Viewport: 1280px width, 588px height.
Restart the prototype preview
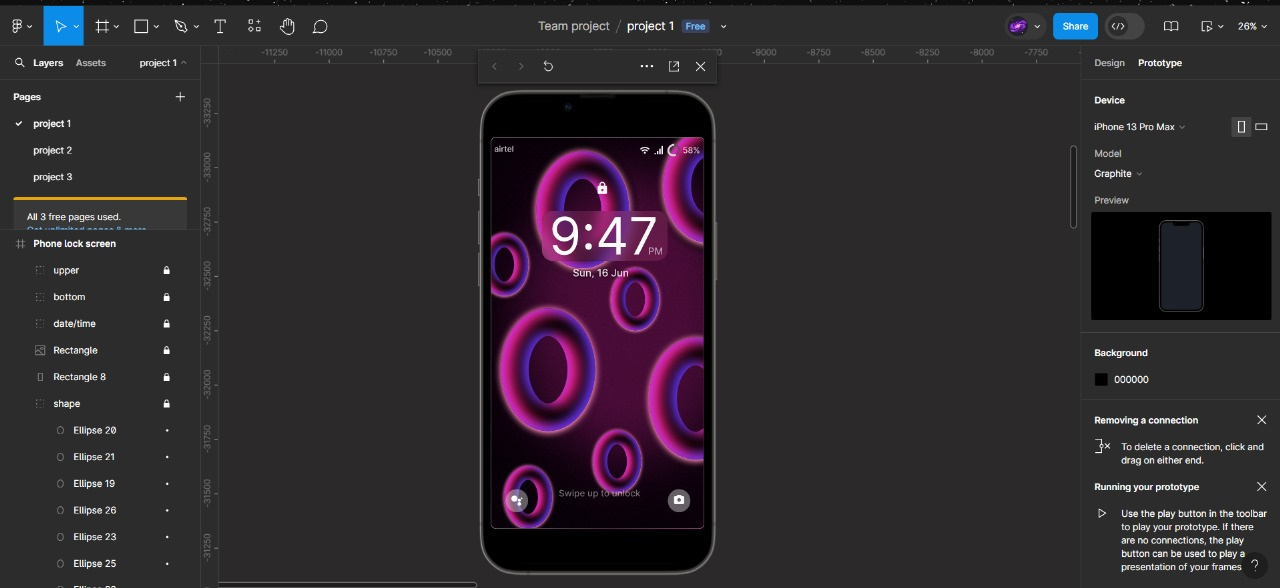[547, 66]
